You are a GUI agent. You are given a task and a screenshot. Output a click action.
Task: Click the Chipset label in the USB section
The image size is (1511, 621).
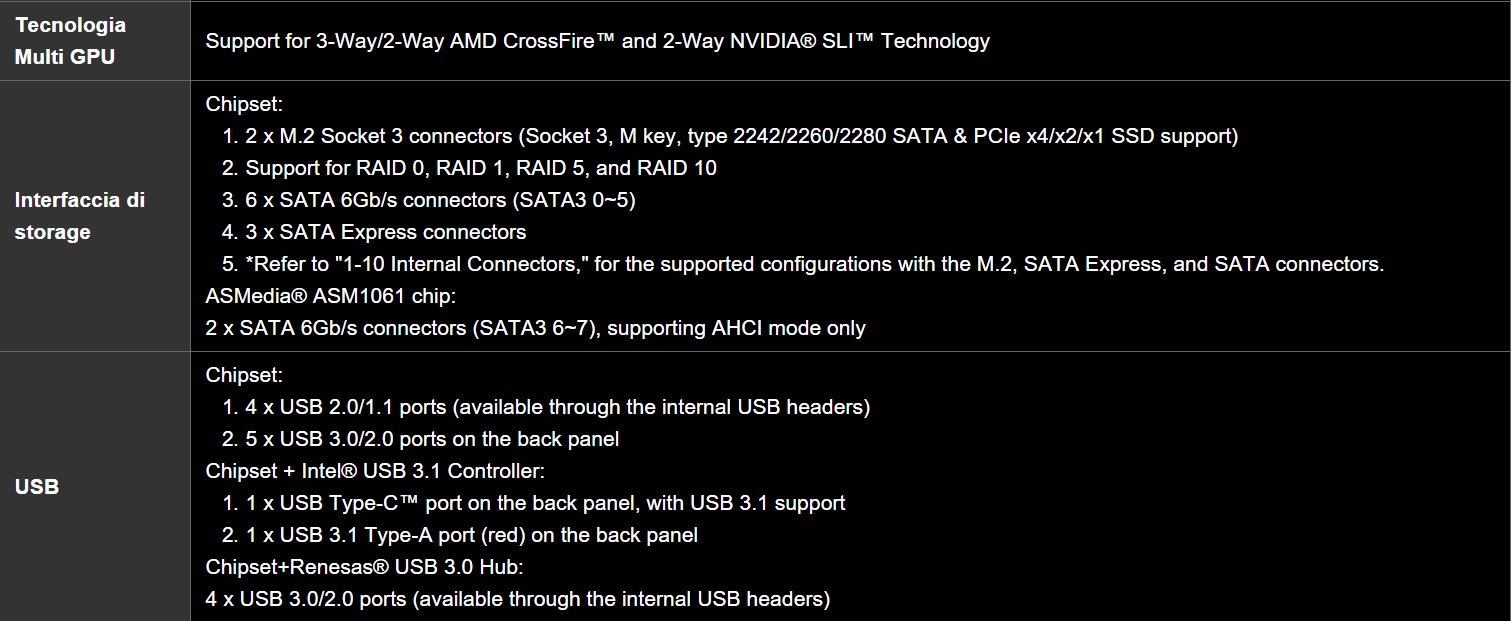[x=244, y=375]
